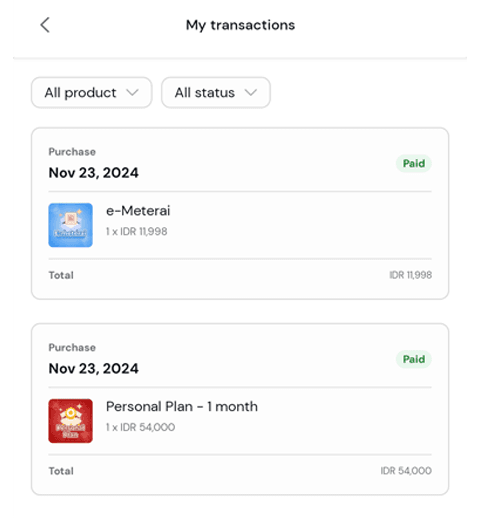Click the Total label in Personal Plan card
This screenshot has width=480, height=526.
[61, 471]
